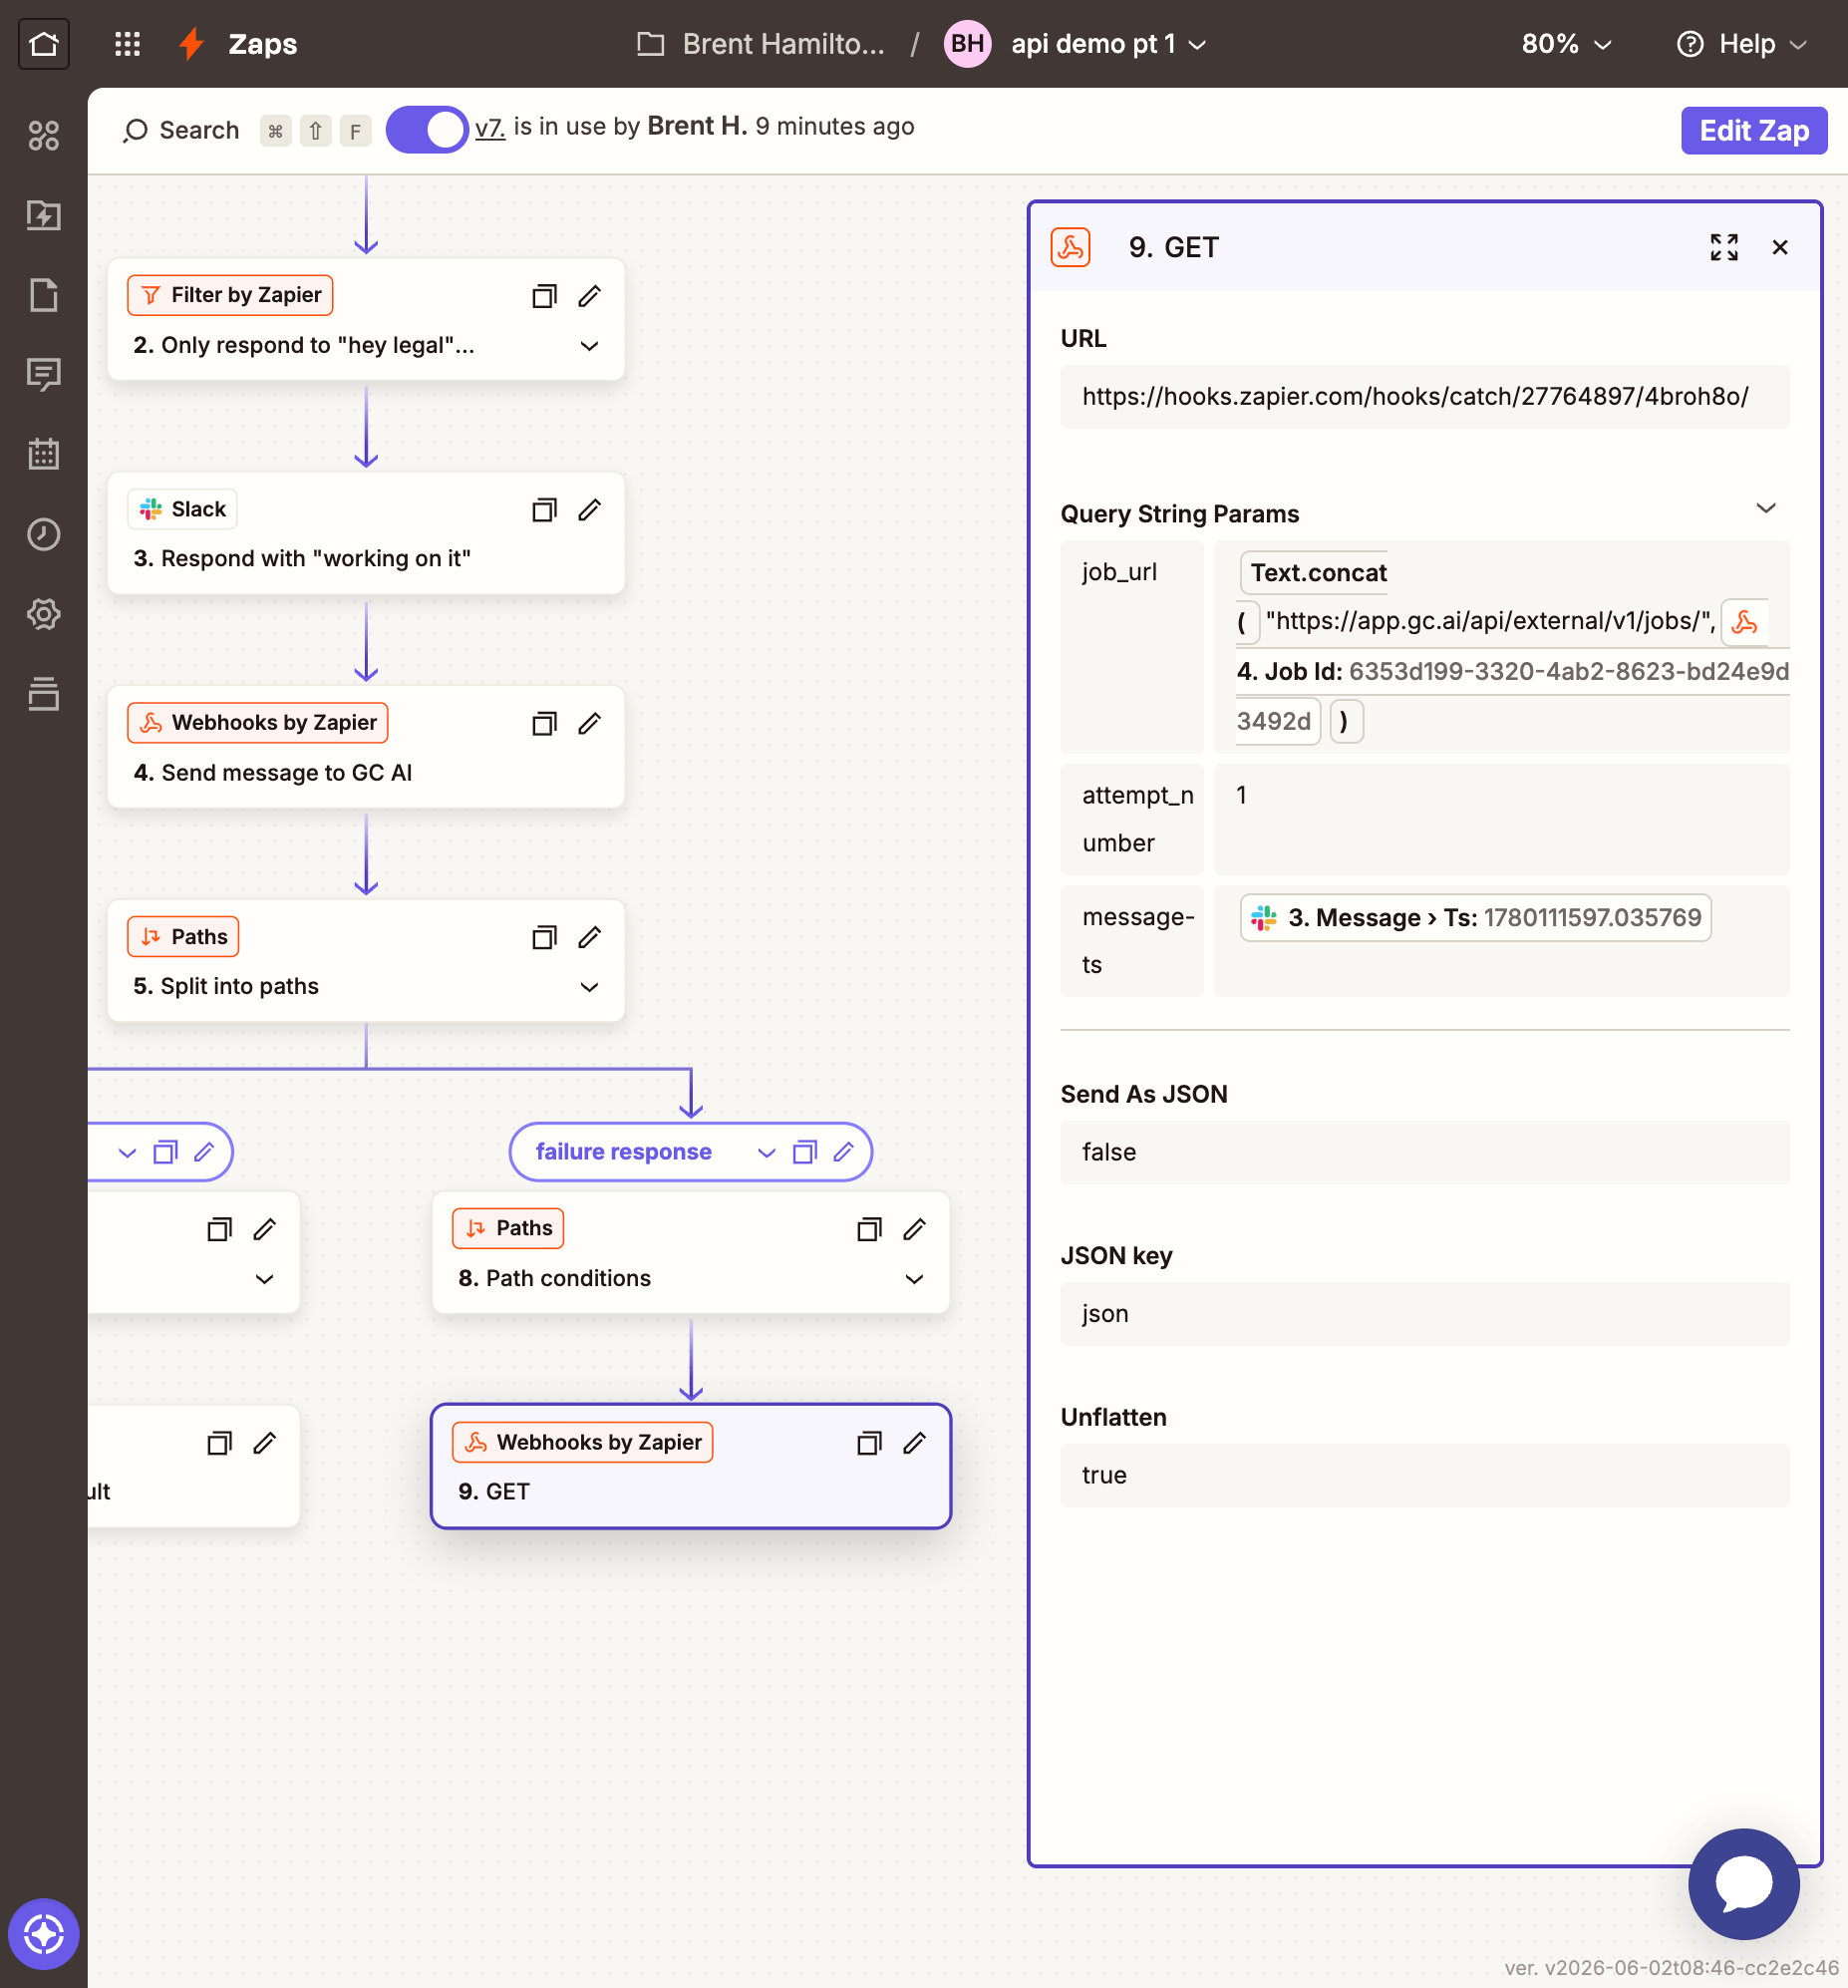The height and width of the screenshot is (1988, 1848).
Task: Open the sidebar comments icon
Action: coord(44,375)
